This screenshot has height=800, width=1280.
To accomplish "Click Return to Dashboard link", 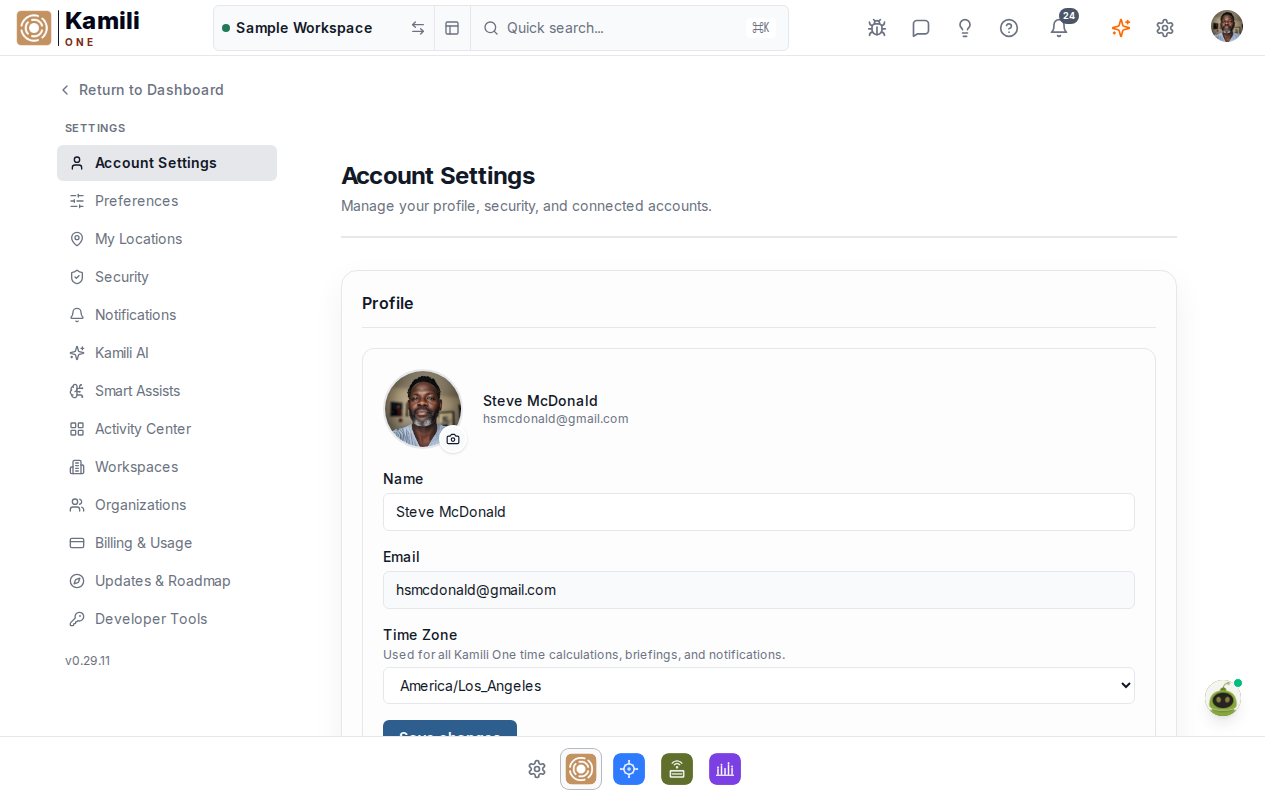I will click(x=141, y=90).
